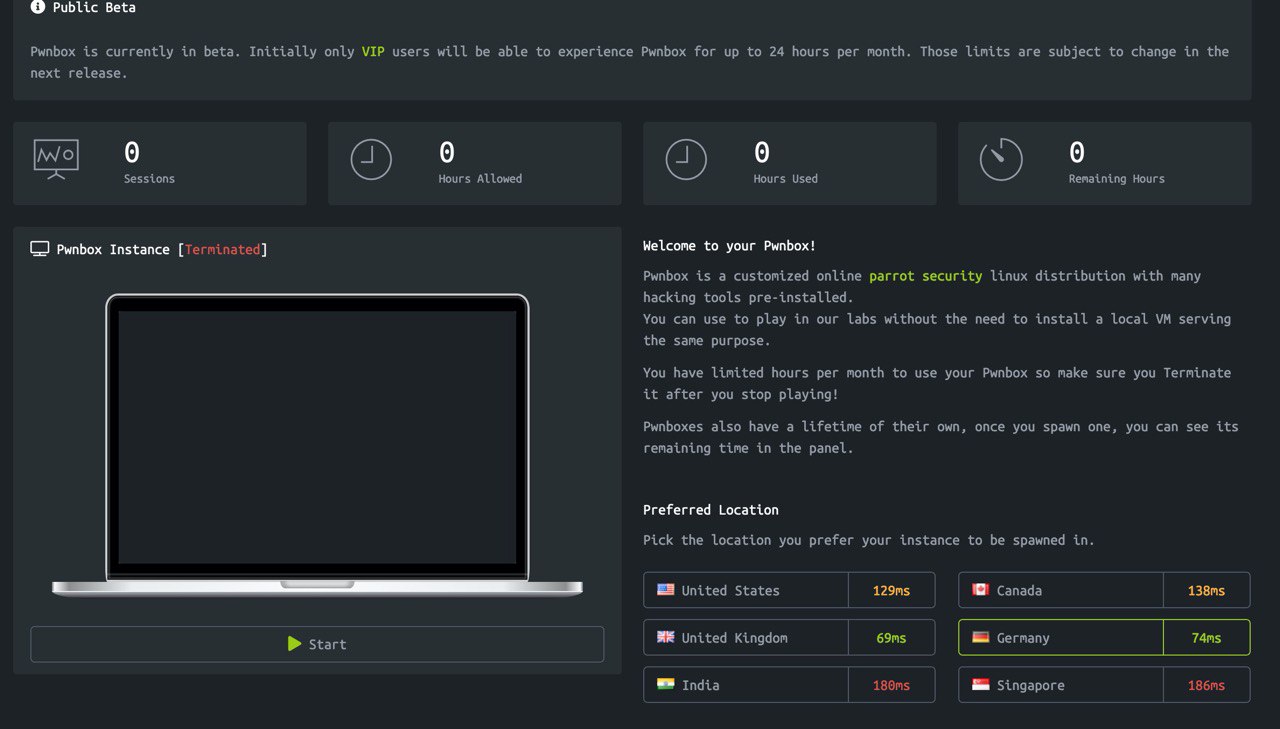1280x729 pixels.
Task: Click the Hours Allowed label
Action: [x=480, y=179]
